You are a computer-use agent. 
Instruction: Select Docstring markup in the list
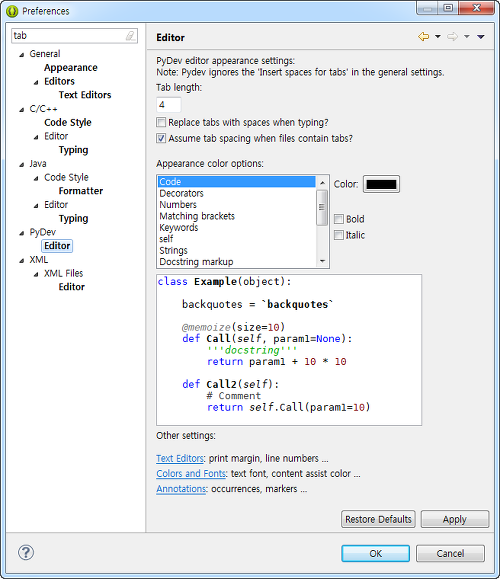coord(237,262)
